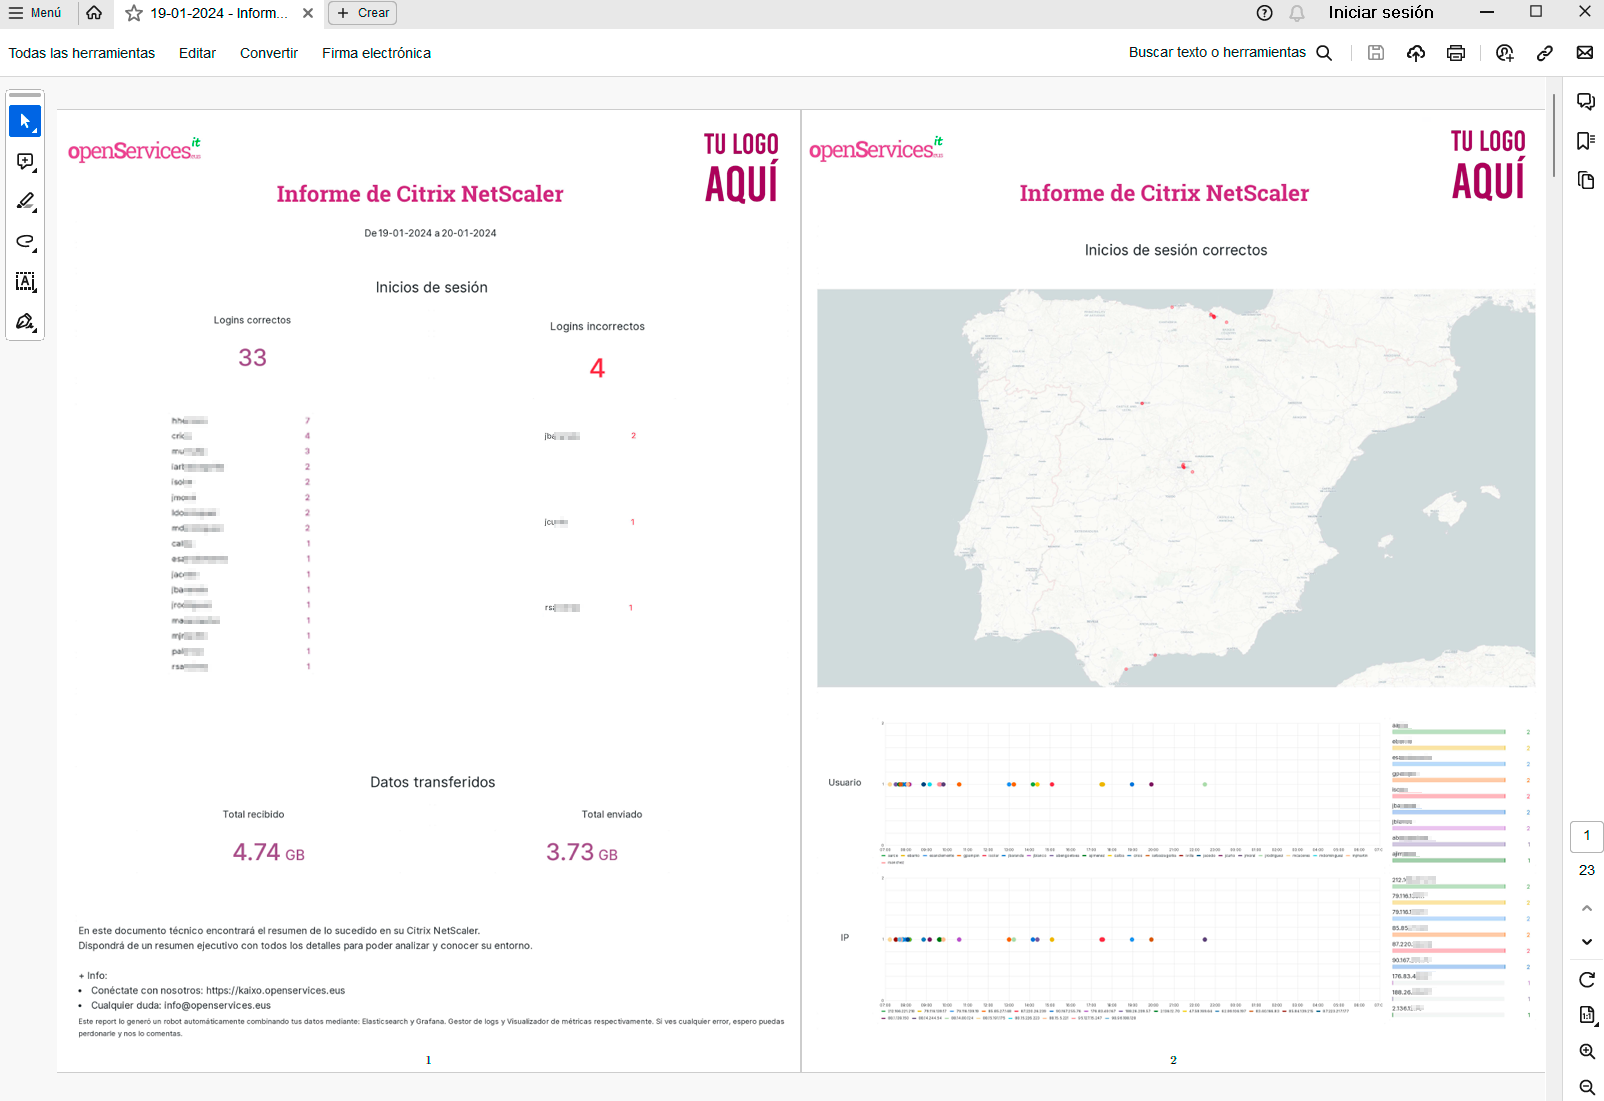The image size is (1604, 1101).
Task: Choose the add comment tool
Action: pyautogui.click(x=25, y=162)
